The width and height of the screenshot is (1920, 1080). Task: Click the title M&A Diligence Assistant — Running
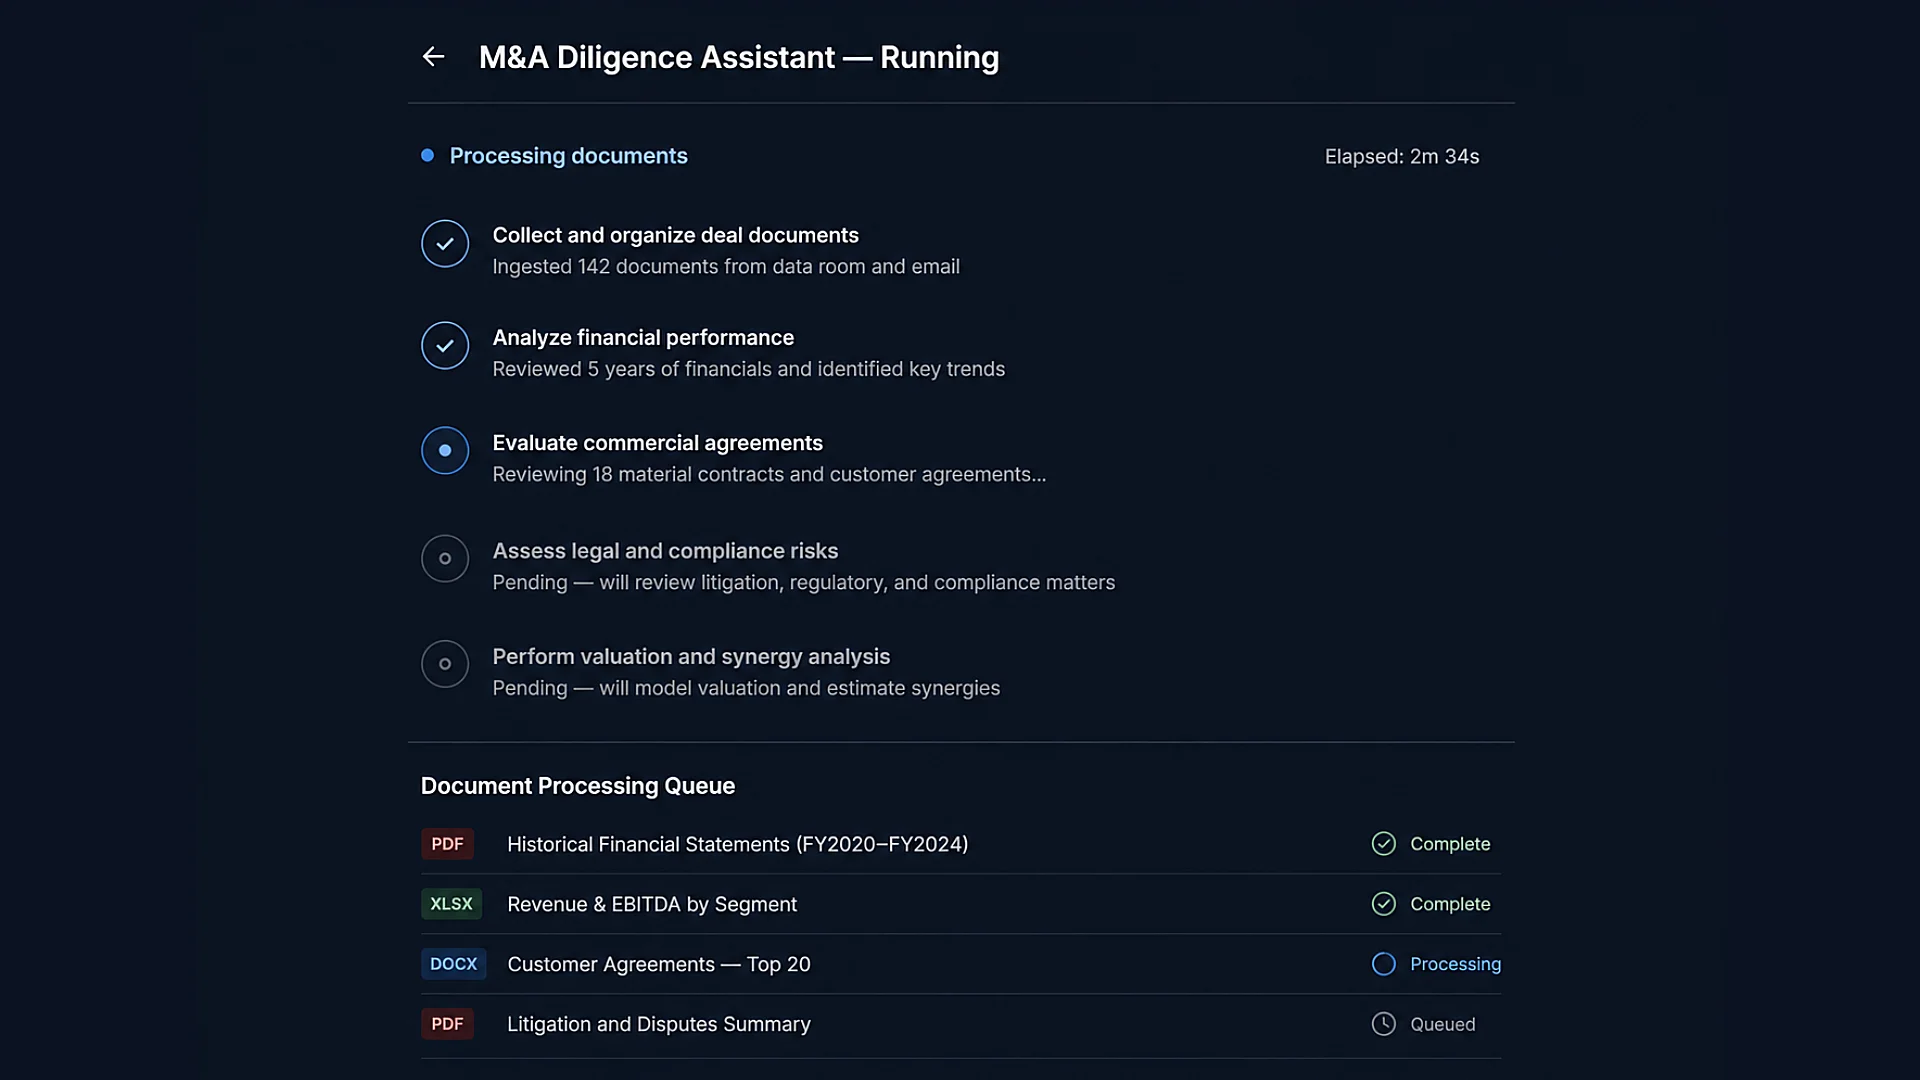pos(739,57)
